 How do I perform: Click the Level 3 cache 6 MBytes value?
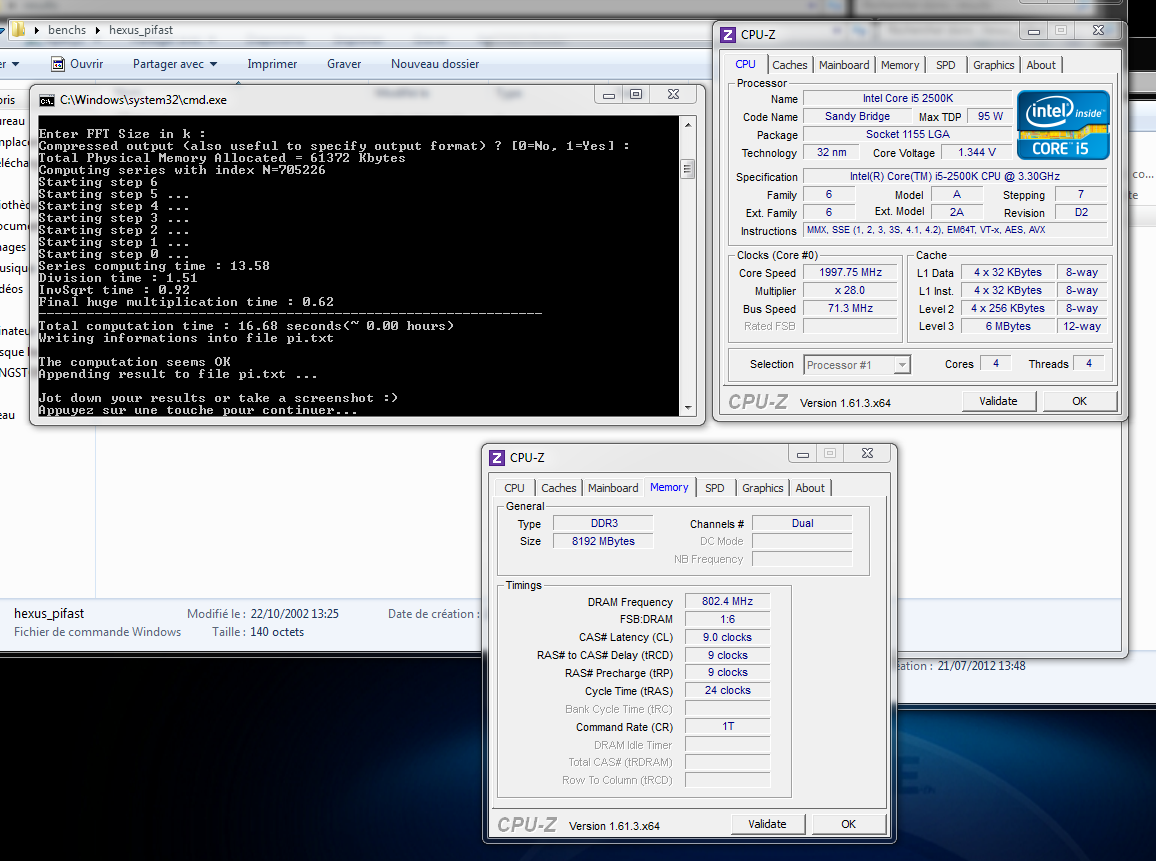(1008, 327)
